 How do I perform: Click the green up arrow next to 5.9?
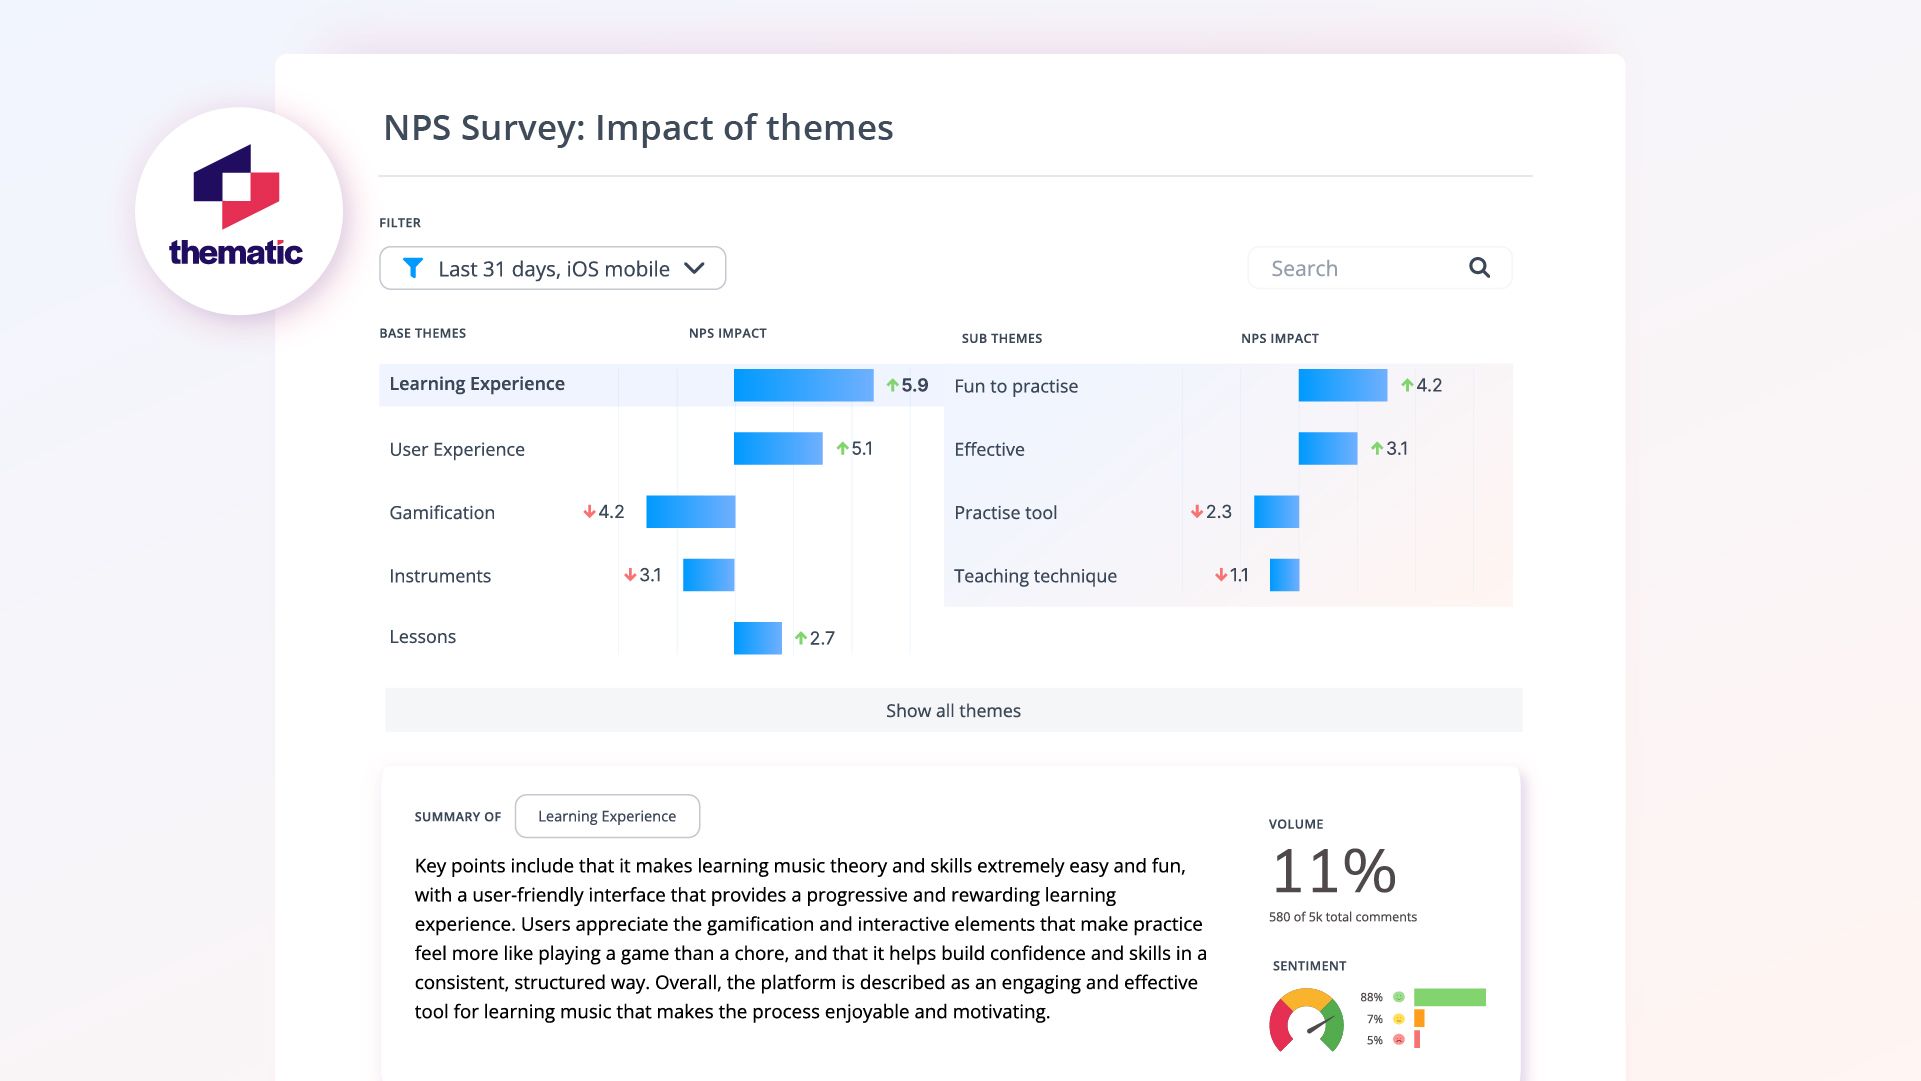coord(890,384)
